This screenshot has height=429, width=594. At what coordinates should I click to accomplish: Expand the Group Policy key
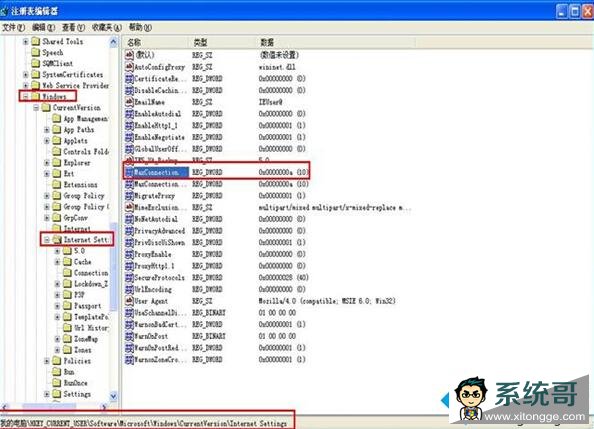47,196
